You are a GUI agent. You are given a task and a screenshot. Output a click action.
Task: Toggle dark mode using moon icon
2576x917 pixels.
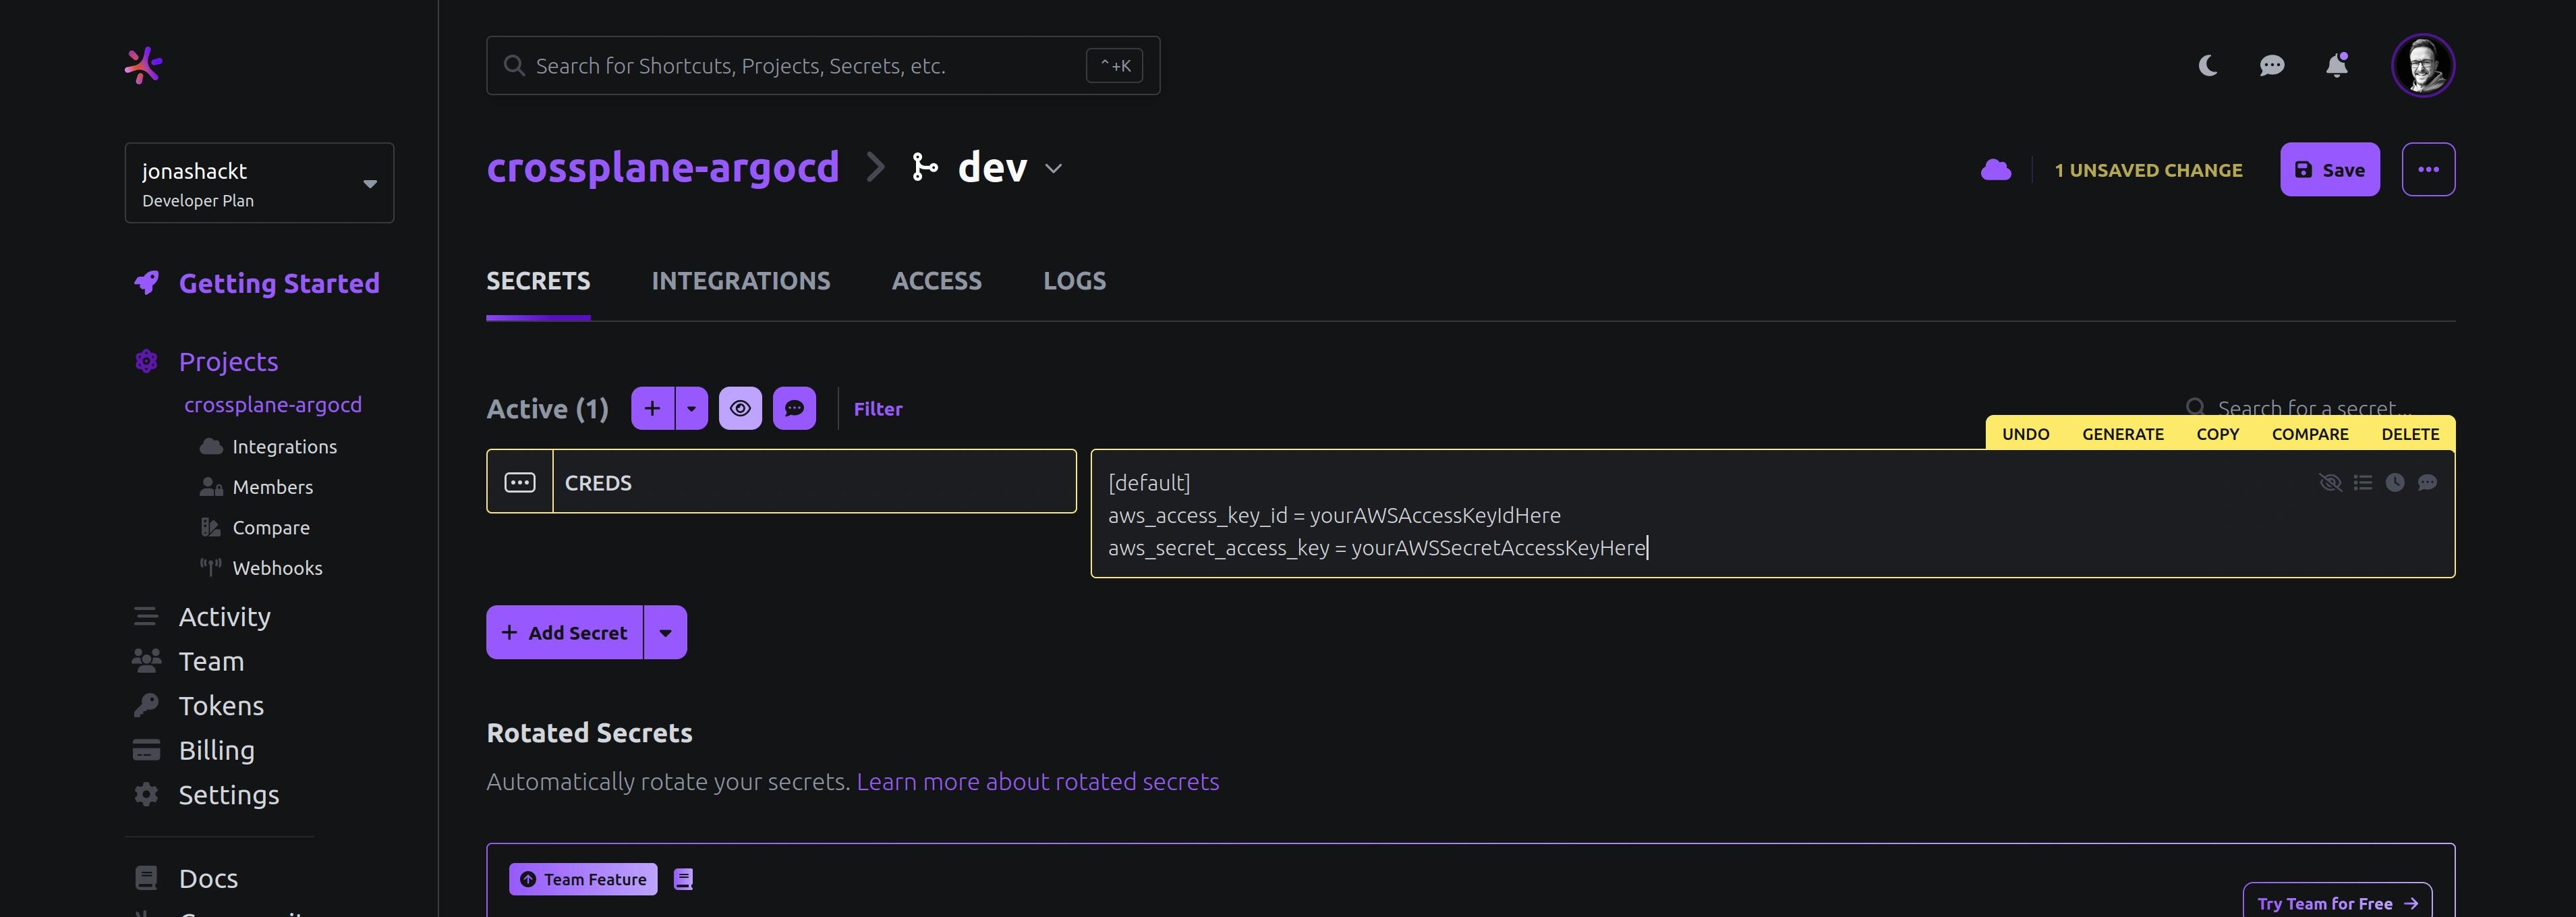[x=2206, y=65]
